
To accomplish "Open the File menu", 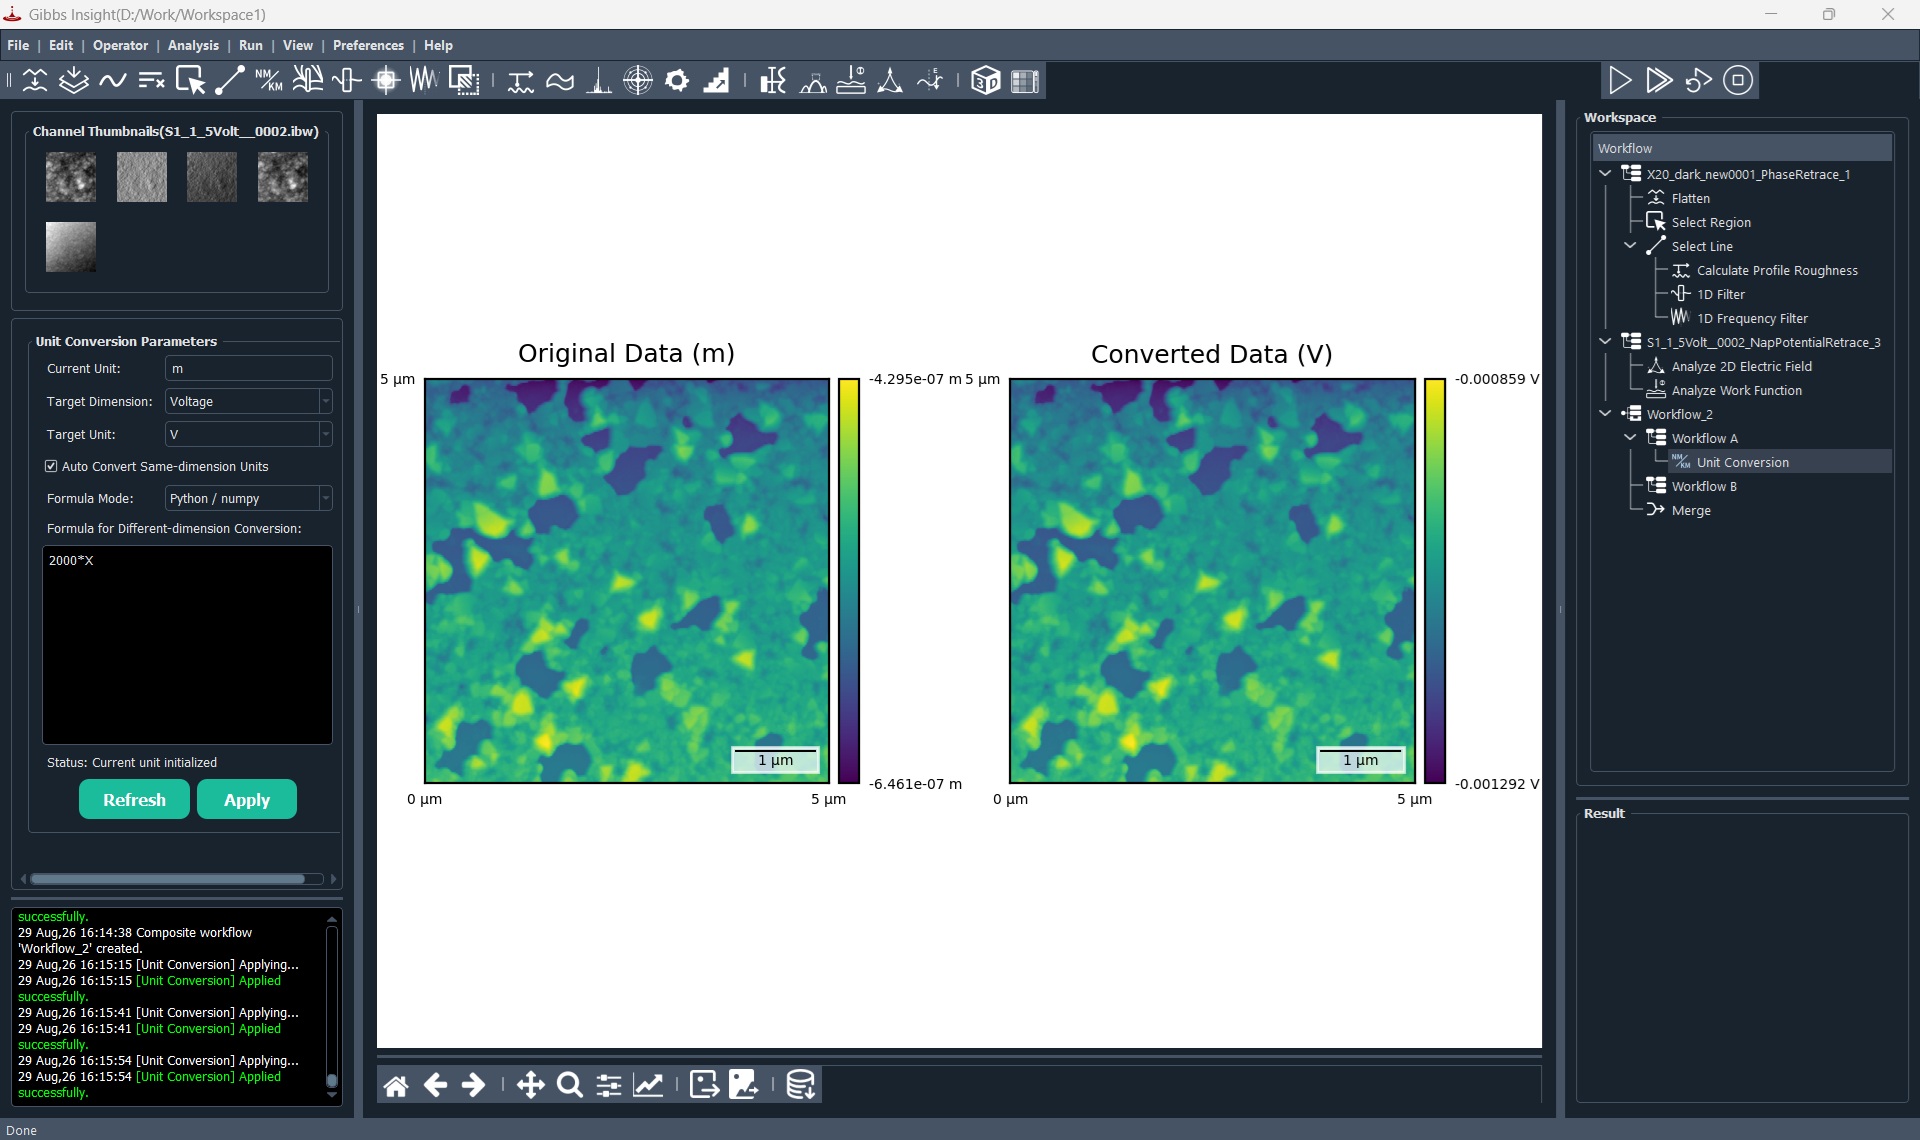I will pyautogui.click(x=18, y=45).
